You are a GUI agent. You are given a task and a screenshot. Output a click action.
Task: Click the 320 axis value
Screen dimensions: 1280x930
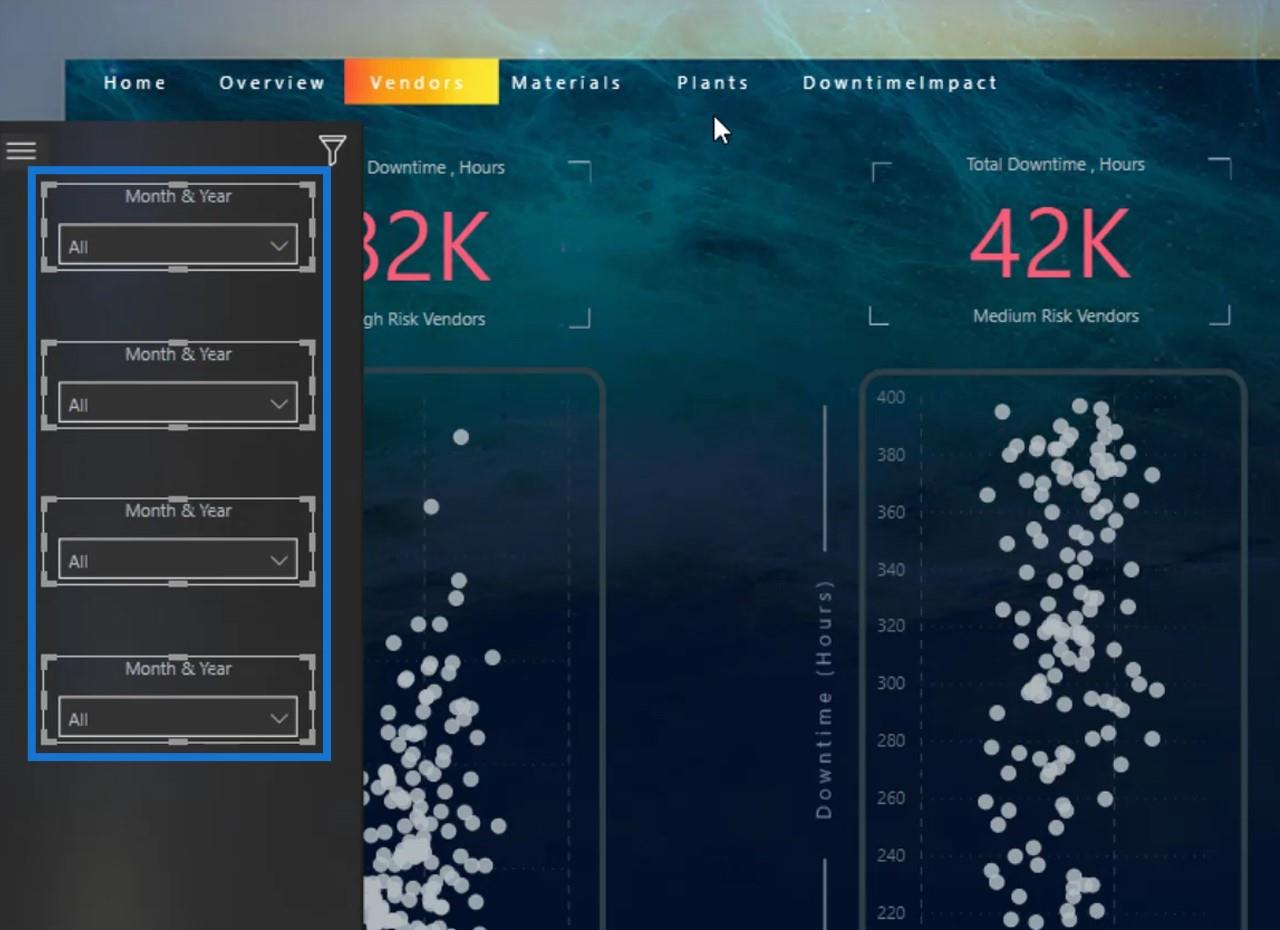point(891,626)
